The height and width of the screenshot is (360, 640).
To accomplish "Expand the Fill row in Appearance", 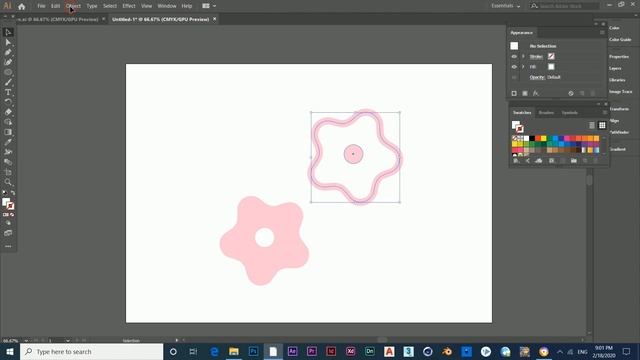I will click(x=523, y=67).
